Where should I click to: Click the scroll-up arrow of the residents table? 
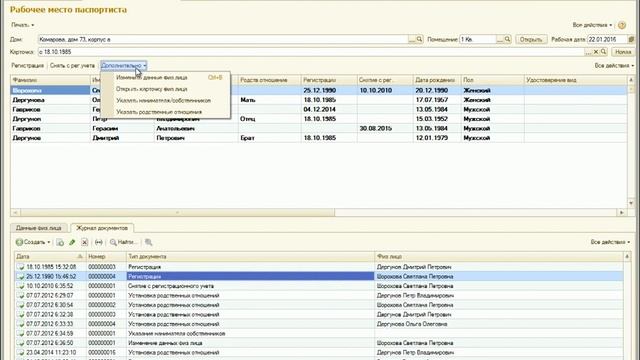[x=631, y=80]
